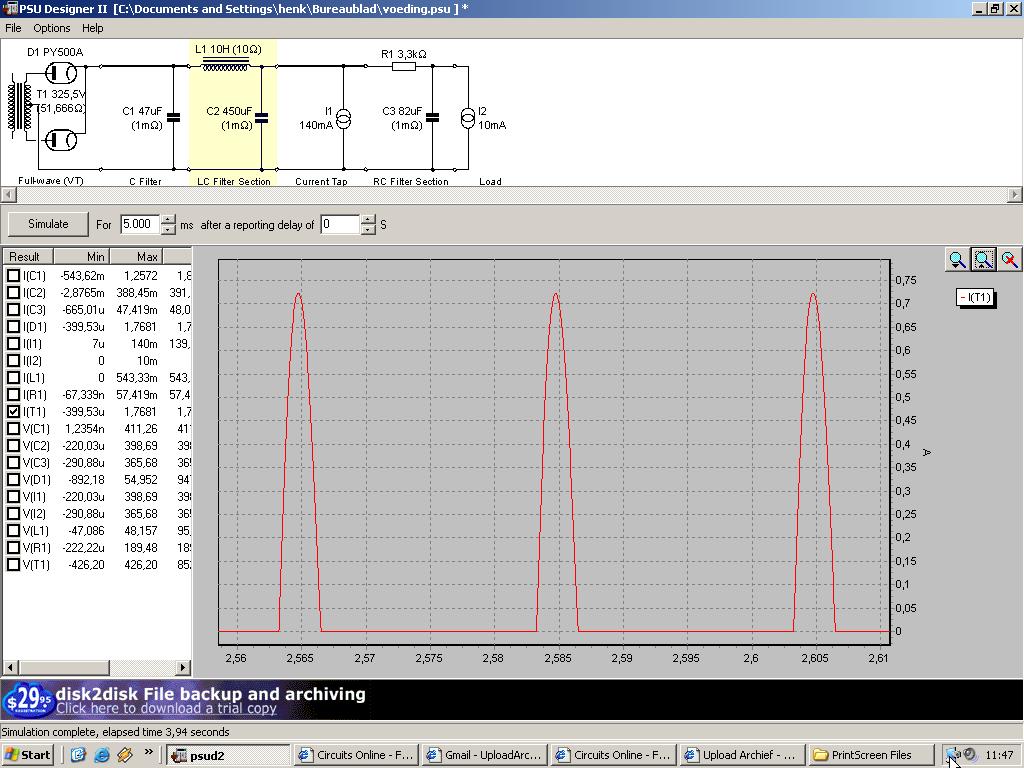1024x768 pixels.
Task: Click the reporting delay input field
Action: 339,224
